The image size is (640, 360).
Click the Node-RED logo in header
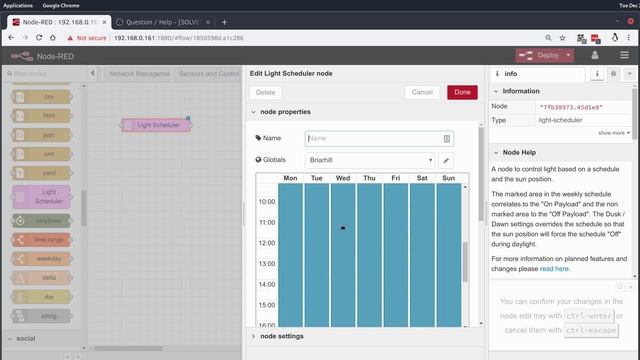(22, 56)
